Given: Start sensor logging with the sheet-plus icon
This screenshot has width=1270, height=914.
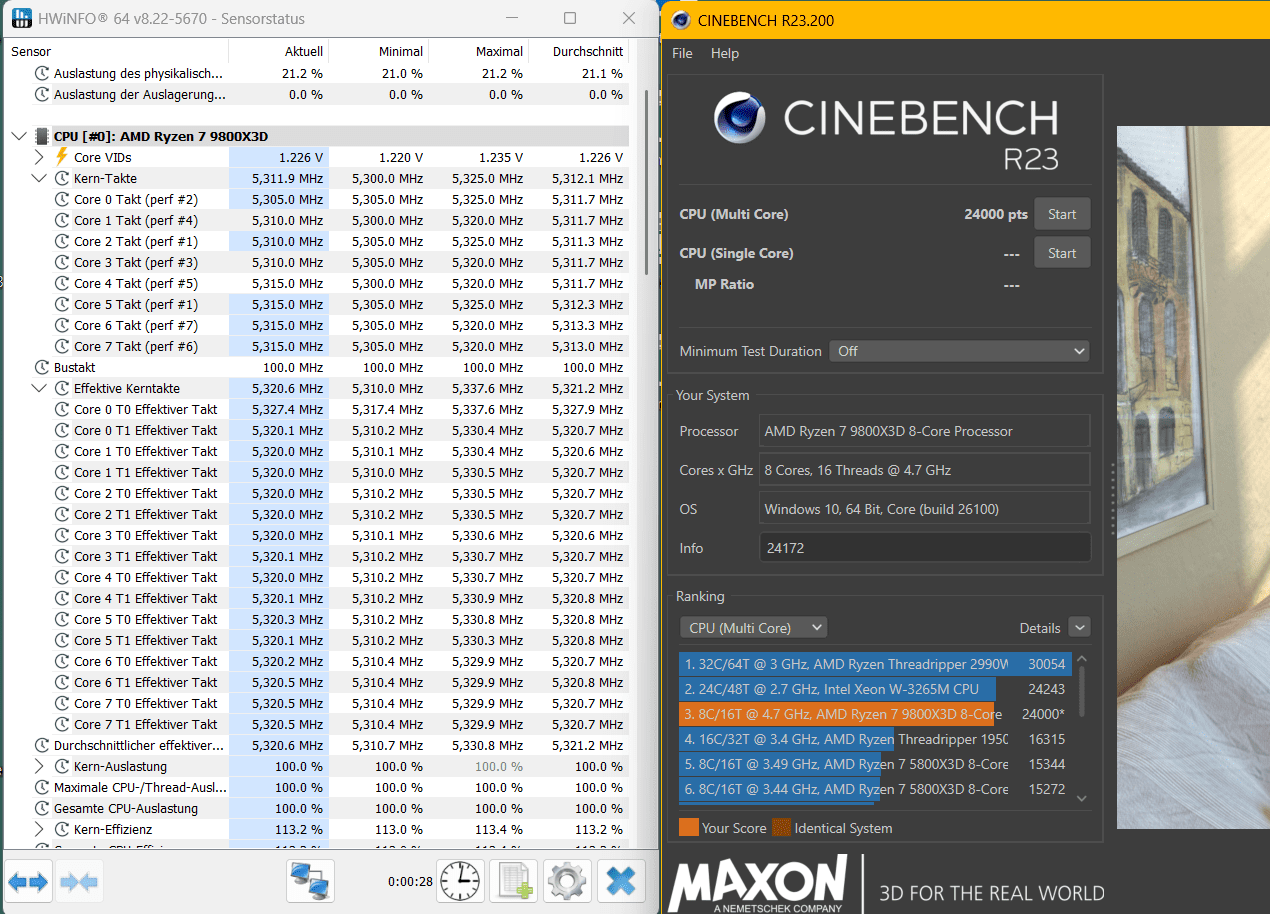Looking at the screenshot, I should click(514, 881).
